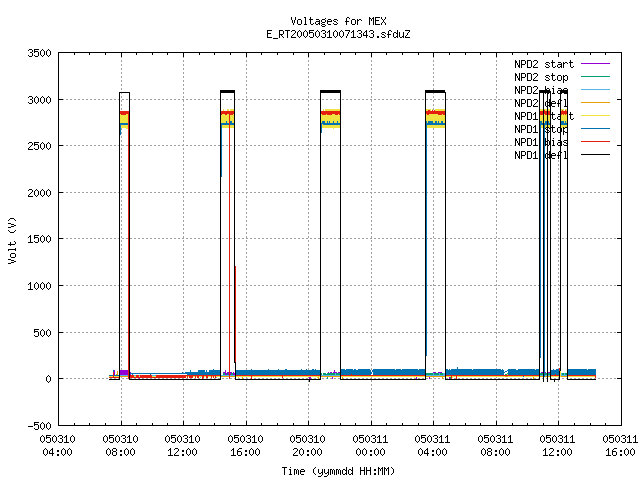
Task: Click the light blue NPD2 bias legend line
Action: tap(595, 90)
